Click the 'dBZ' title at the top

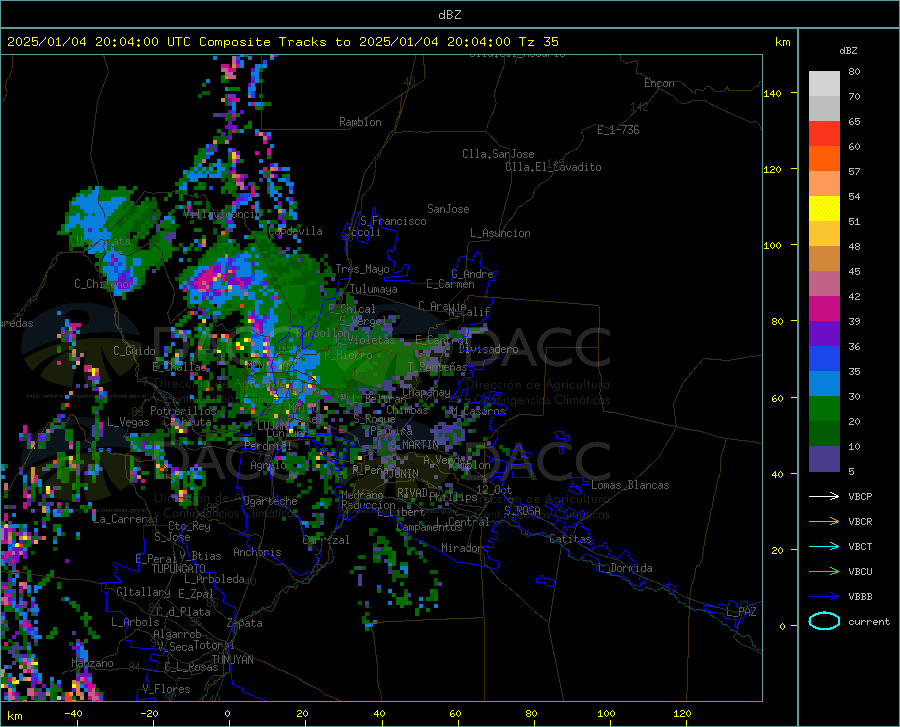(x=449, y=14)
